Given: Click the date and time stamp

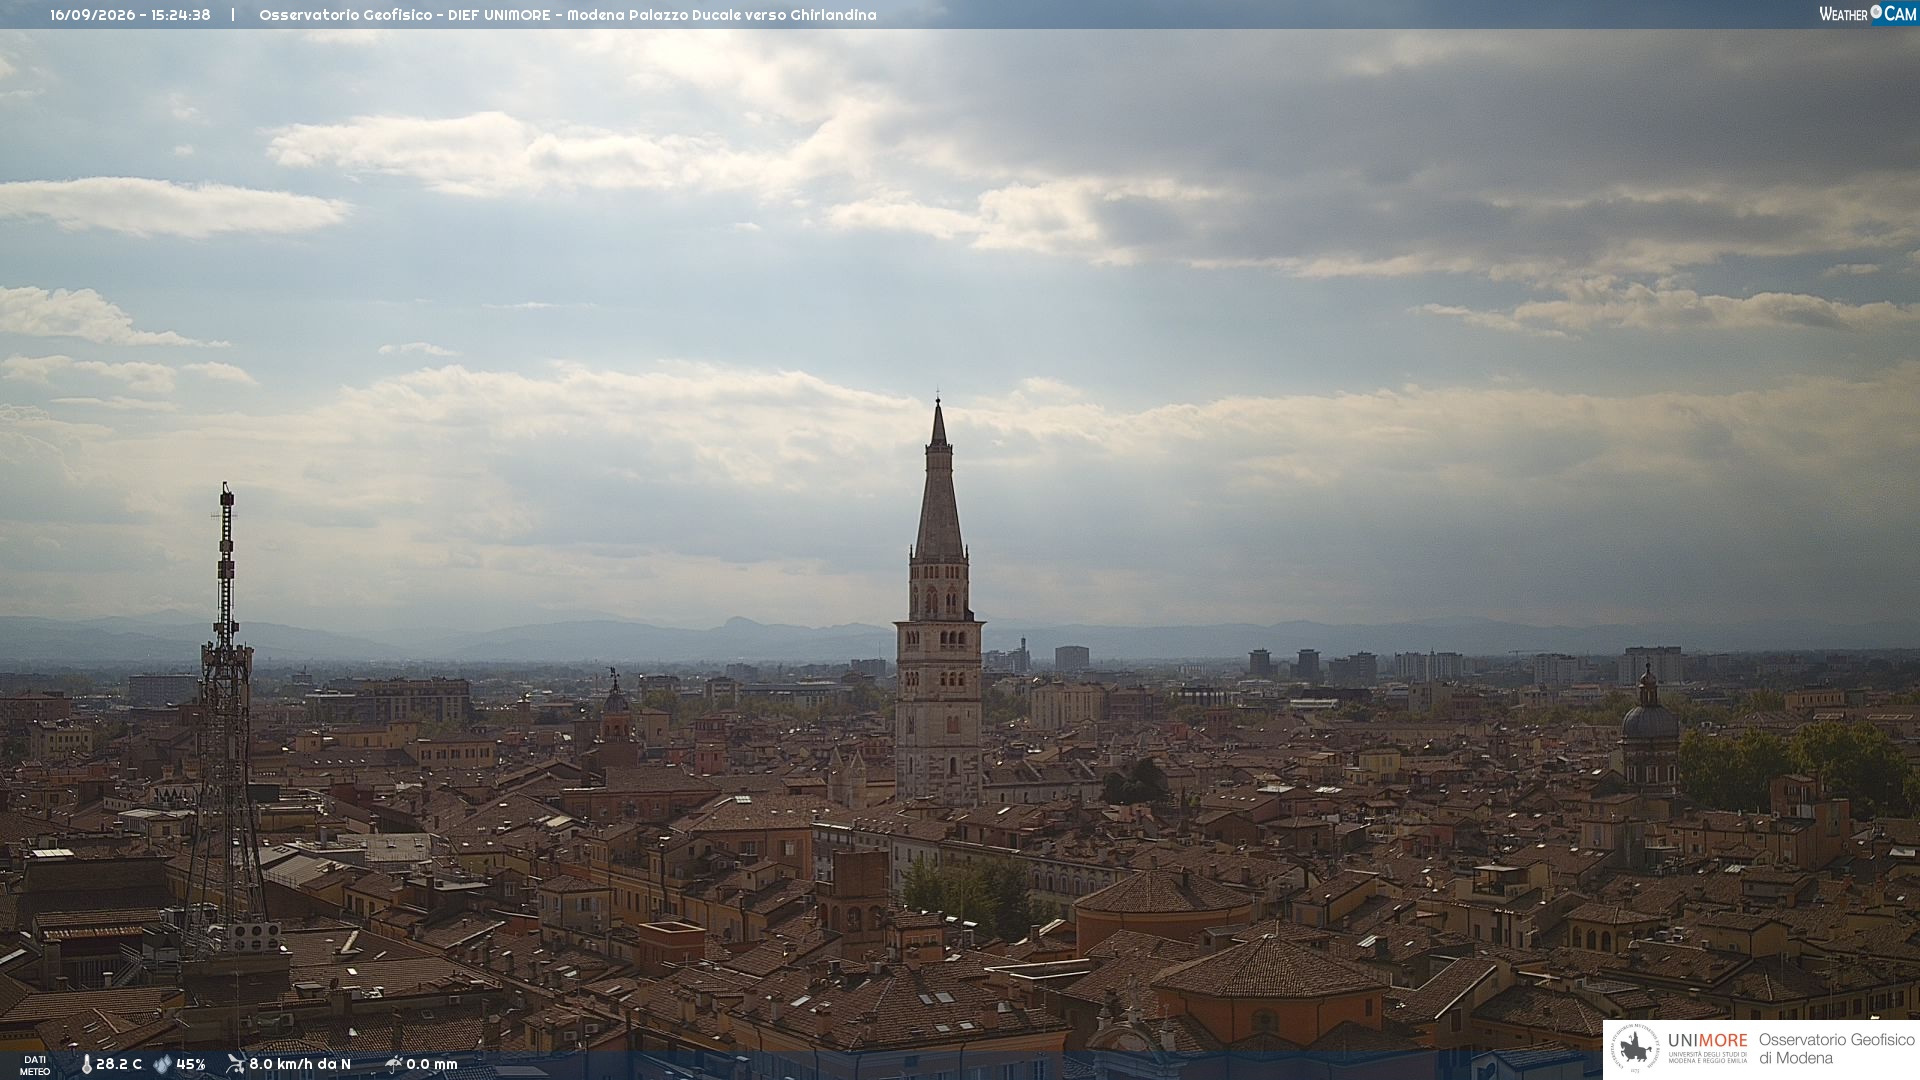Looking at the screenshot, I should pyautogui.click(x=130, y=15).
